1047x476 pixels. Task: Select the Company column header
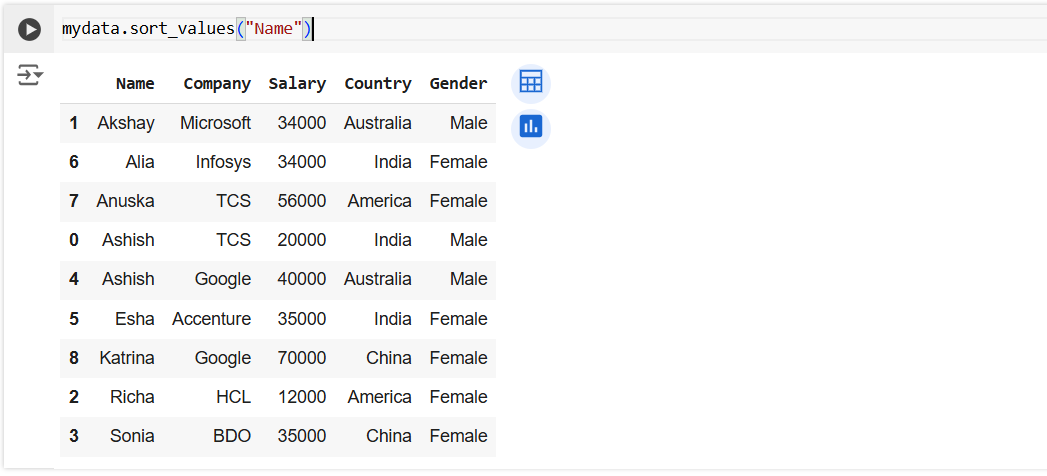click(x=217, y=84)
